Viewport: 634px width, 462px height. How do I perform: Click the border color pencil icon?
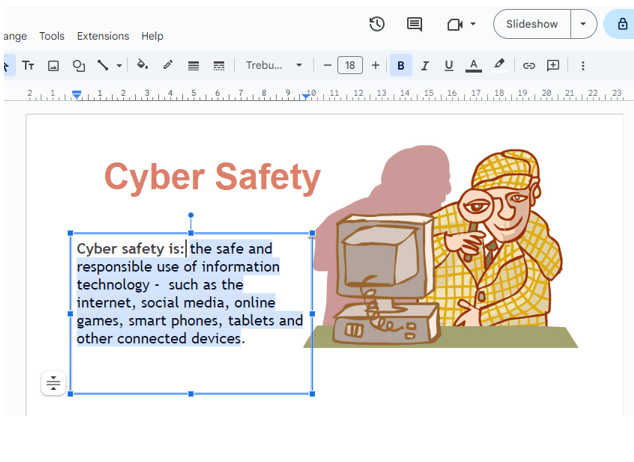168,66
